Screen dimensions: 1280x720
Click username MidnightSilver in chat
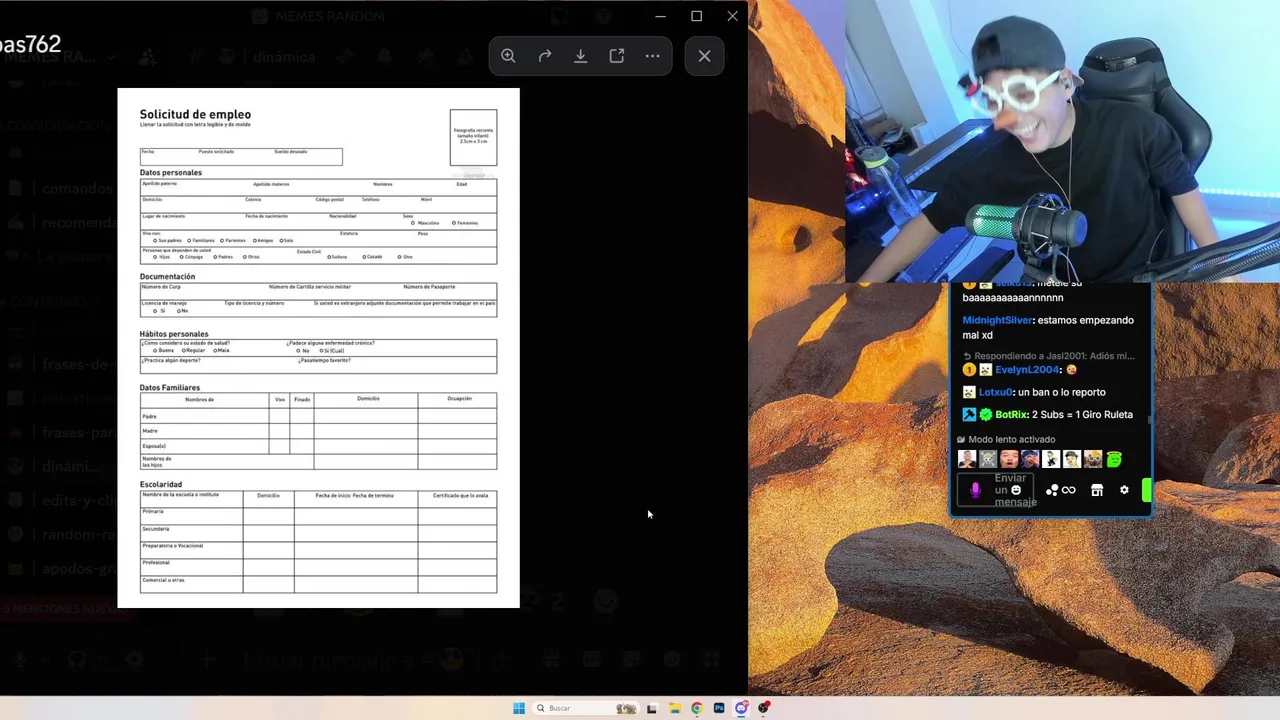(997, 320)
